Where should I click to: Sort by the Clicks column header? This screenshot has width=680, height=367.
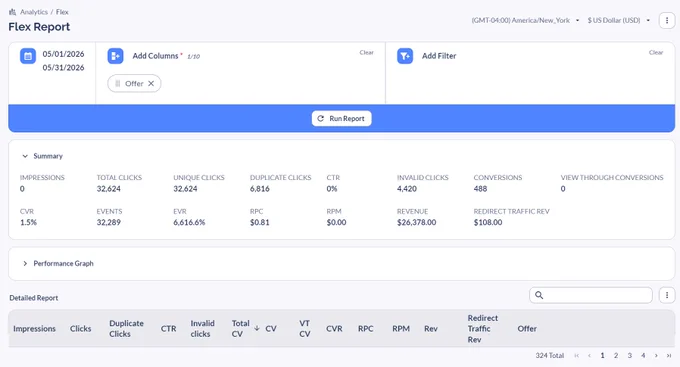click(x=81, y=329)
